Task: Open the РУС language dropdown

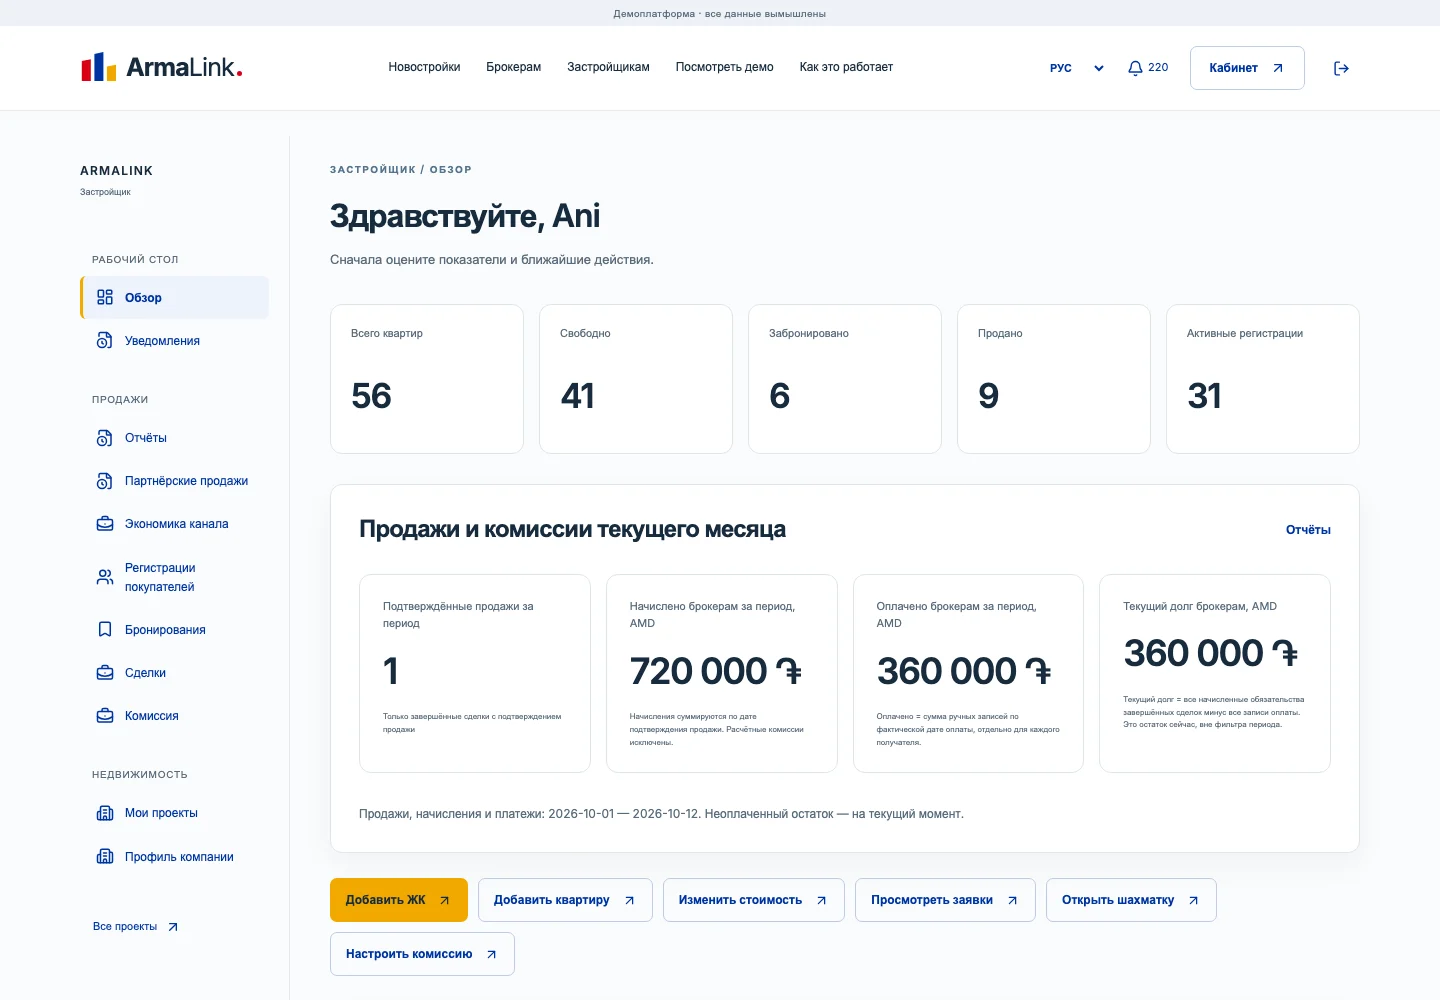Action: coord(1077,68)
